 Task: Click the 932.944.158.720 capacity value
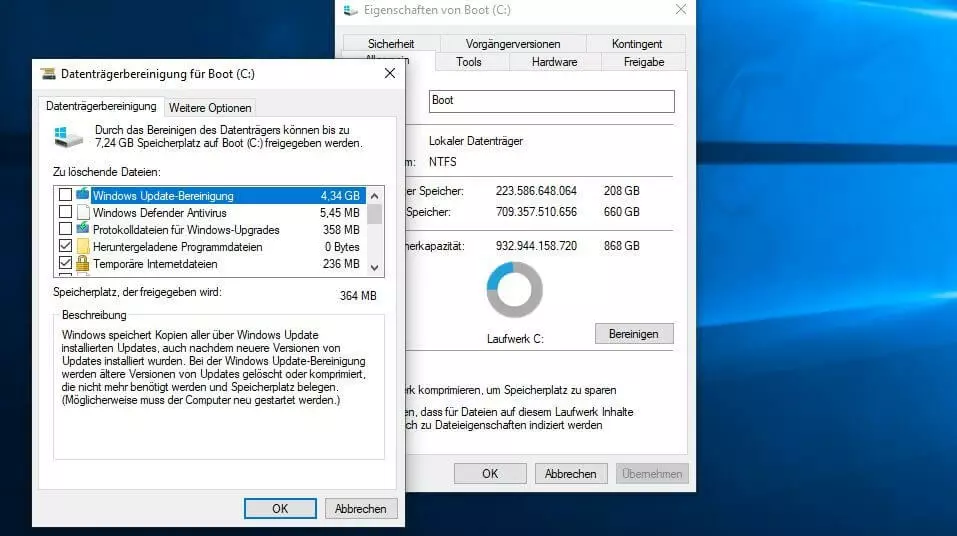536,245
